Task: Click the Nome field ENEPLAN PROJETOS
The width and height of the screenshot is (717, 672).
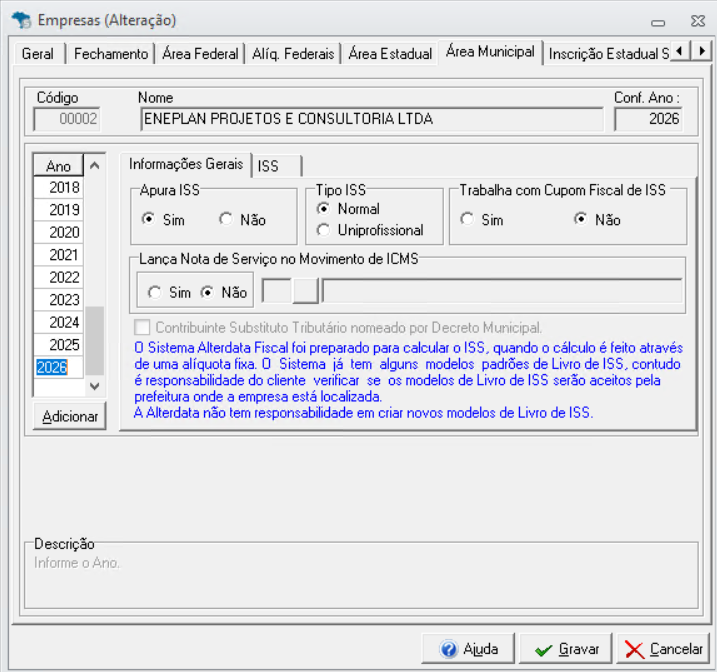Action: click(x=372, y=119)
